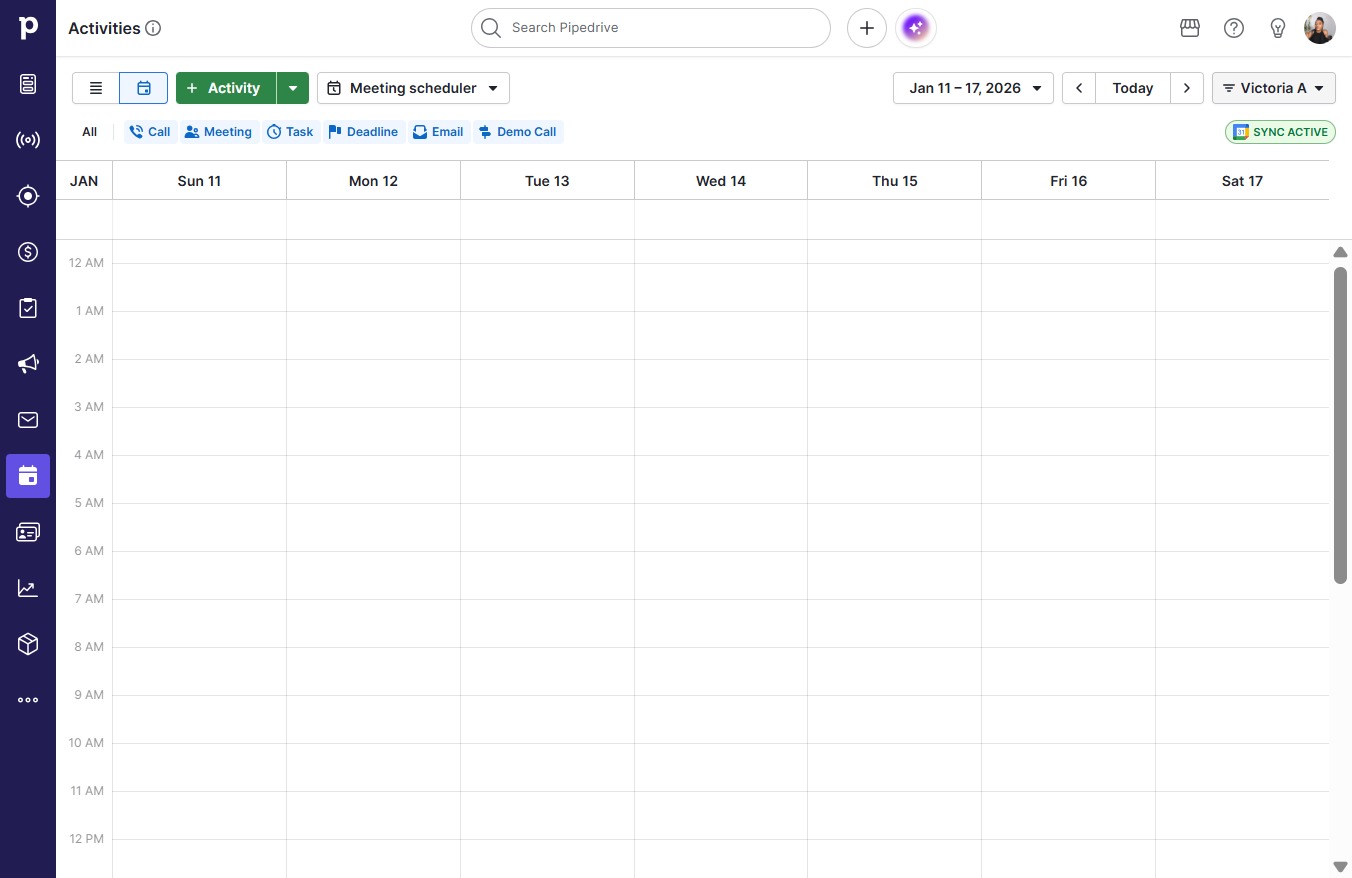Filter activities by Meeting
Viewport: 1352px width, 878px height.
(x=218, y=132)
